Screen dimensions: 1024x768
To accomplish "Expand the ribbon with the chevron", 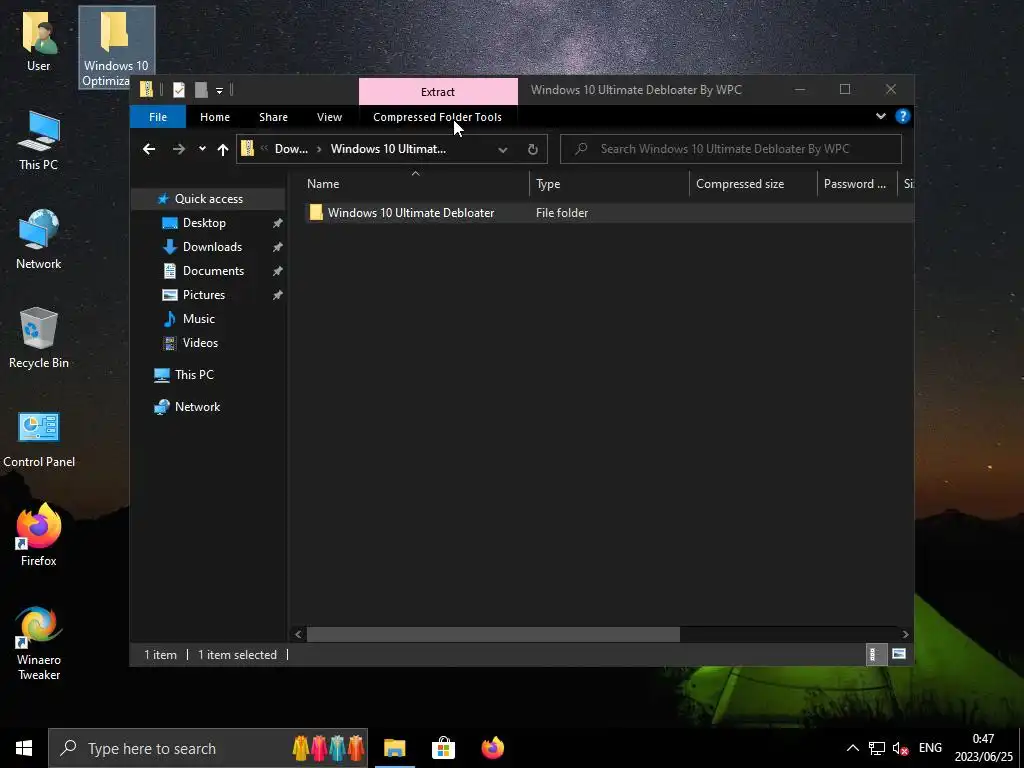I will (880, 116).
